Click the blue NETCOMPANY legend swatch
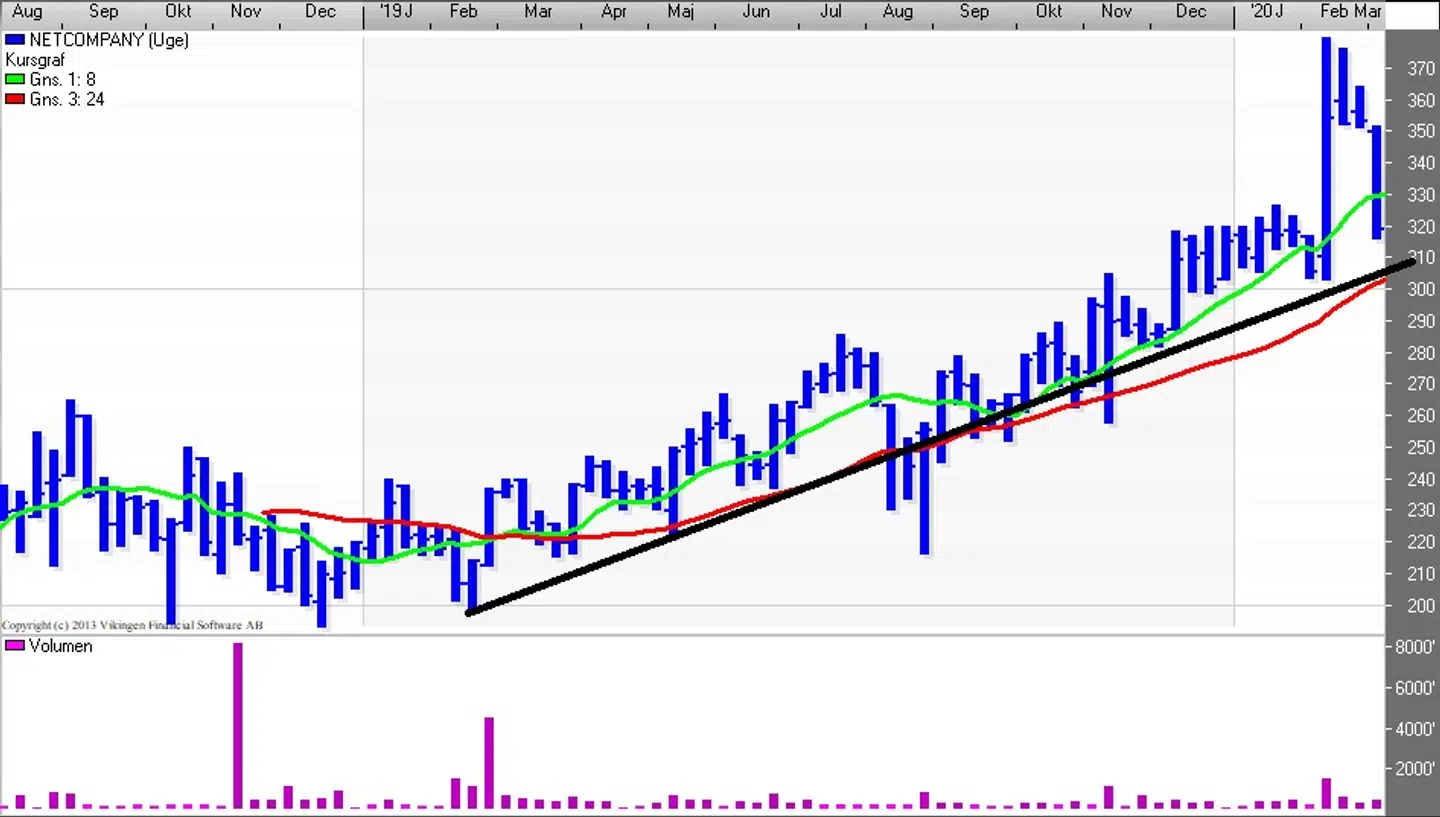 point(15,40)
